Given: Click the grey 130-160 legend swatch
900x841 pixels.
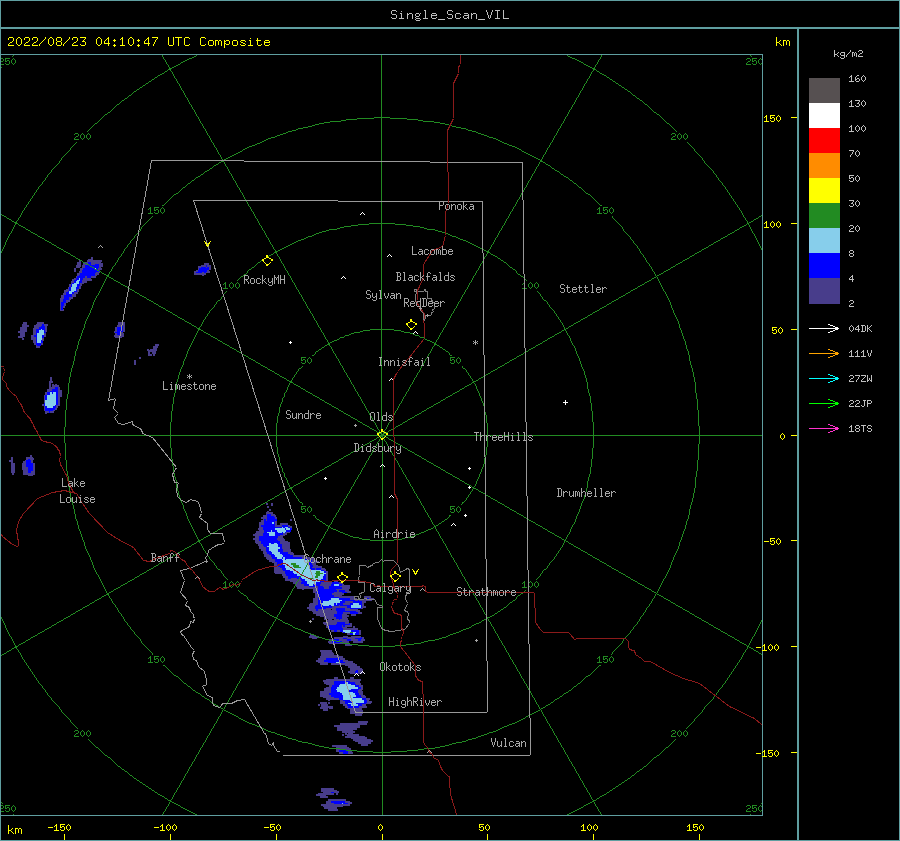Looking at the screenshot, I should [824, 91].
